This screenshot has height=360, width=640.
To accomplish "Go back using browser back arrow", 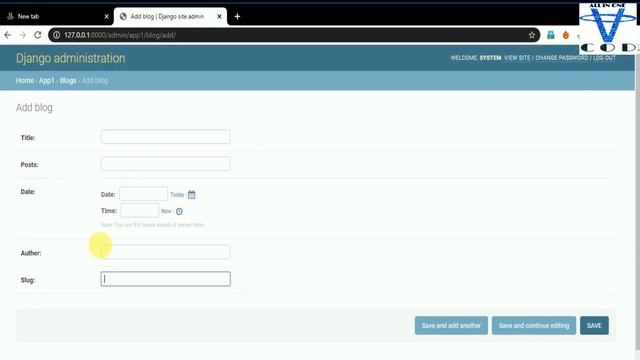I will (7, 35).
